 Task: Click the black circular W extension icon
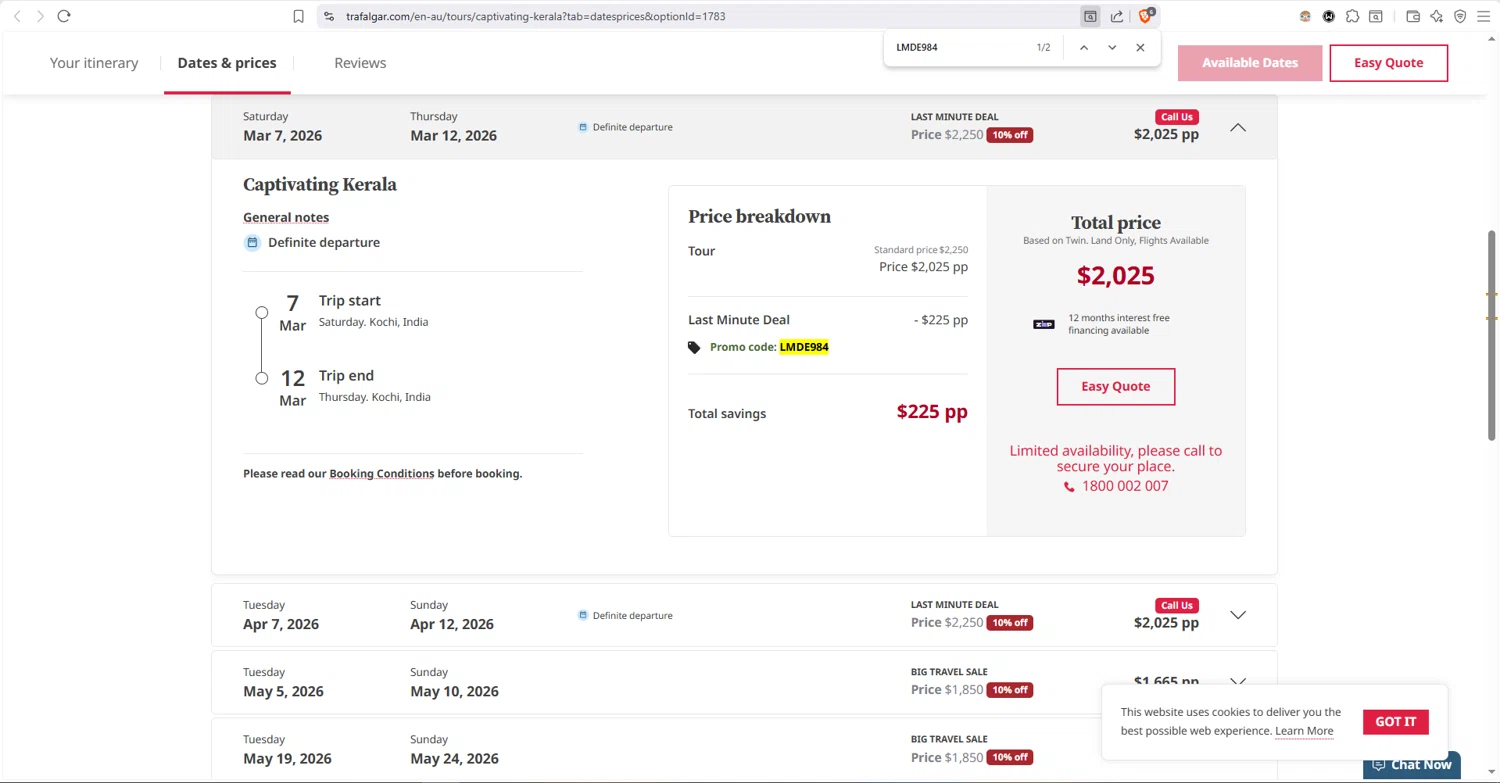tap(1329, 16)
